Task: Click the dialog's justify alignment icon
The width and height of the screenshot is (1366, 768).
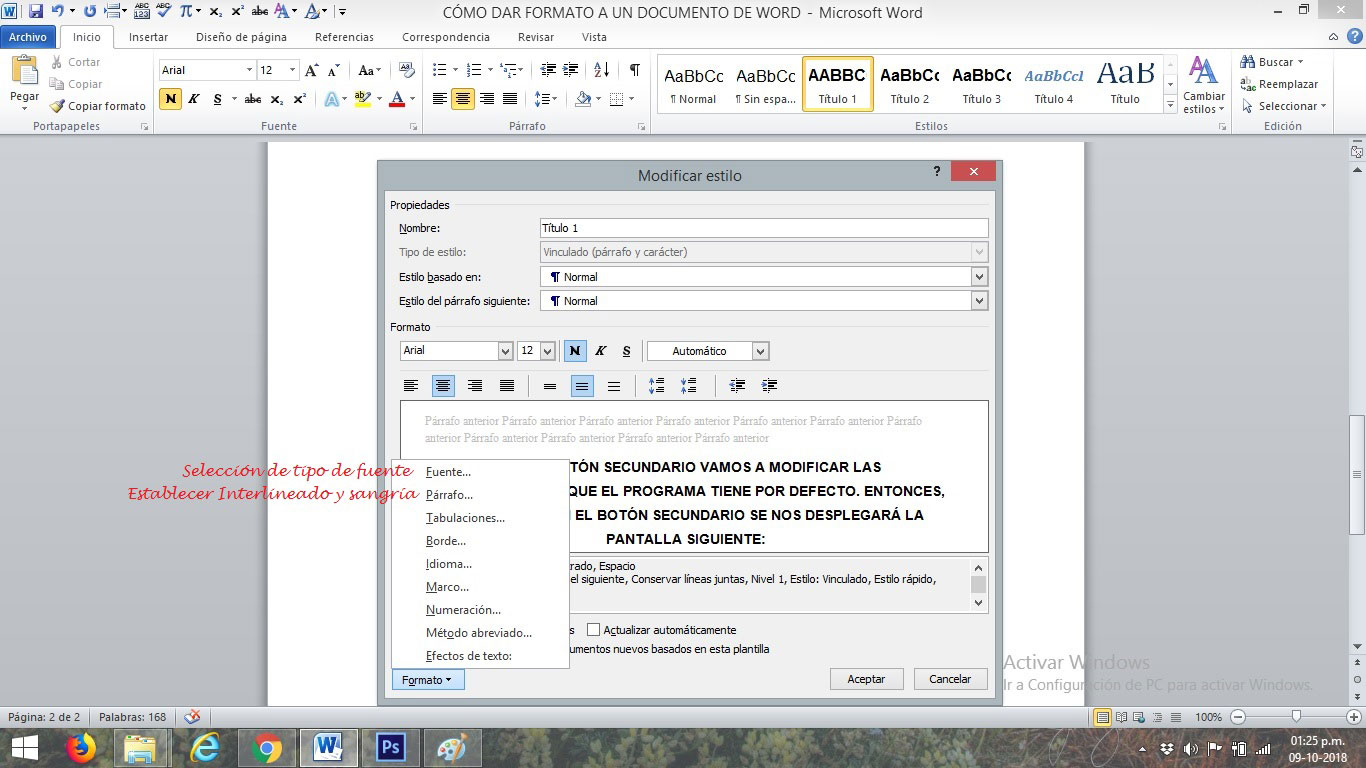Action: coord(507,386)
